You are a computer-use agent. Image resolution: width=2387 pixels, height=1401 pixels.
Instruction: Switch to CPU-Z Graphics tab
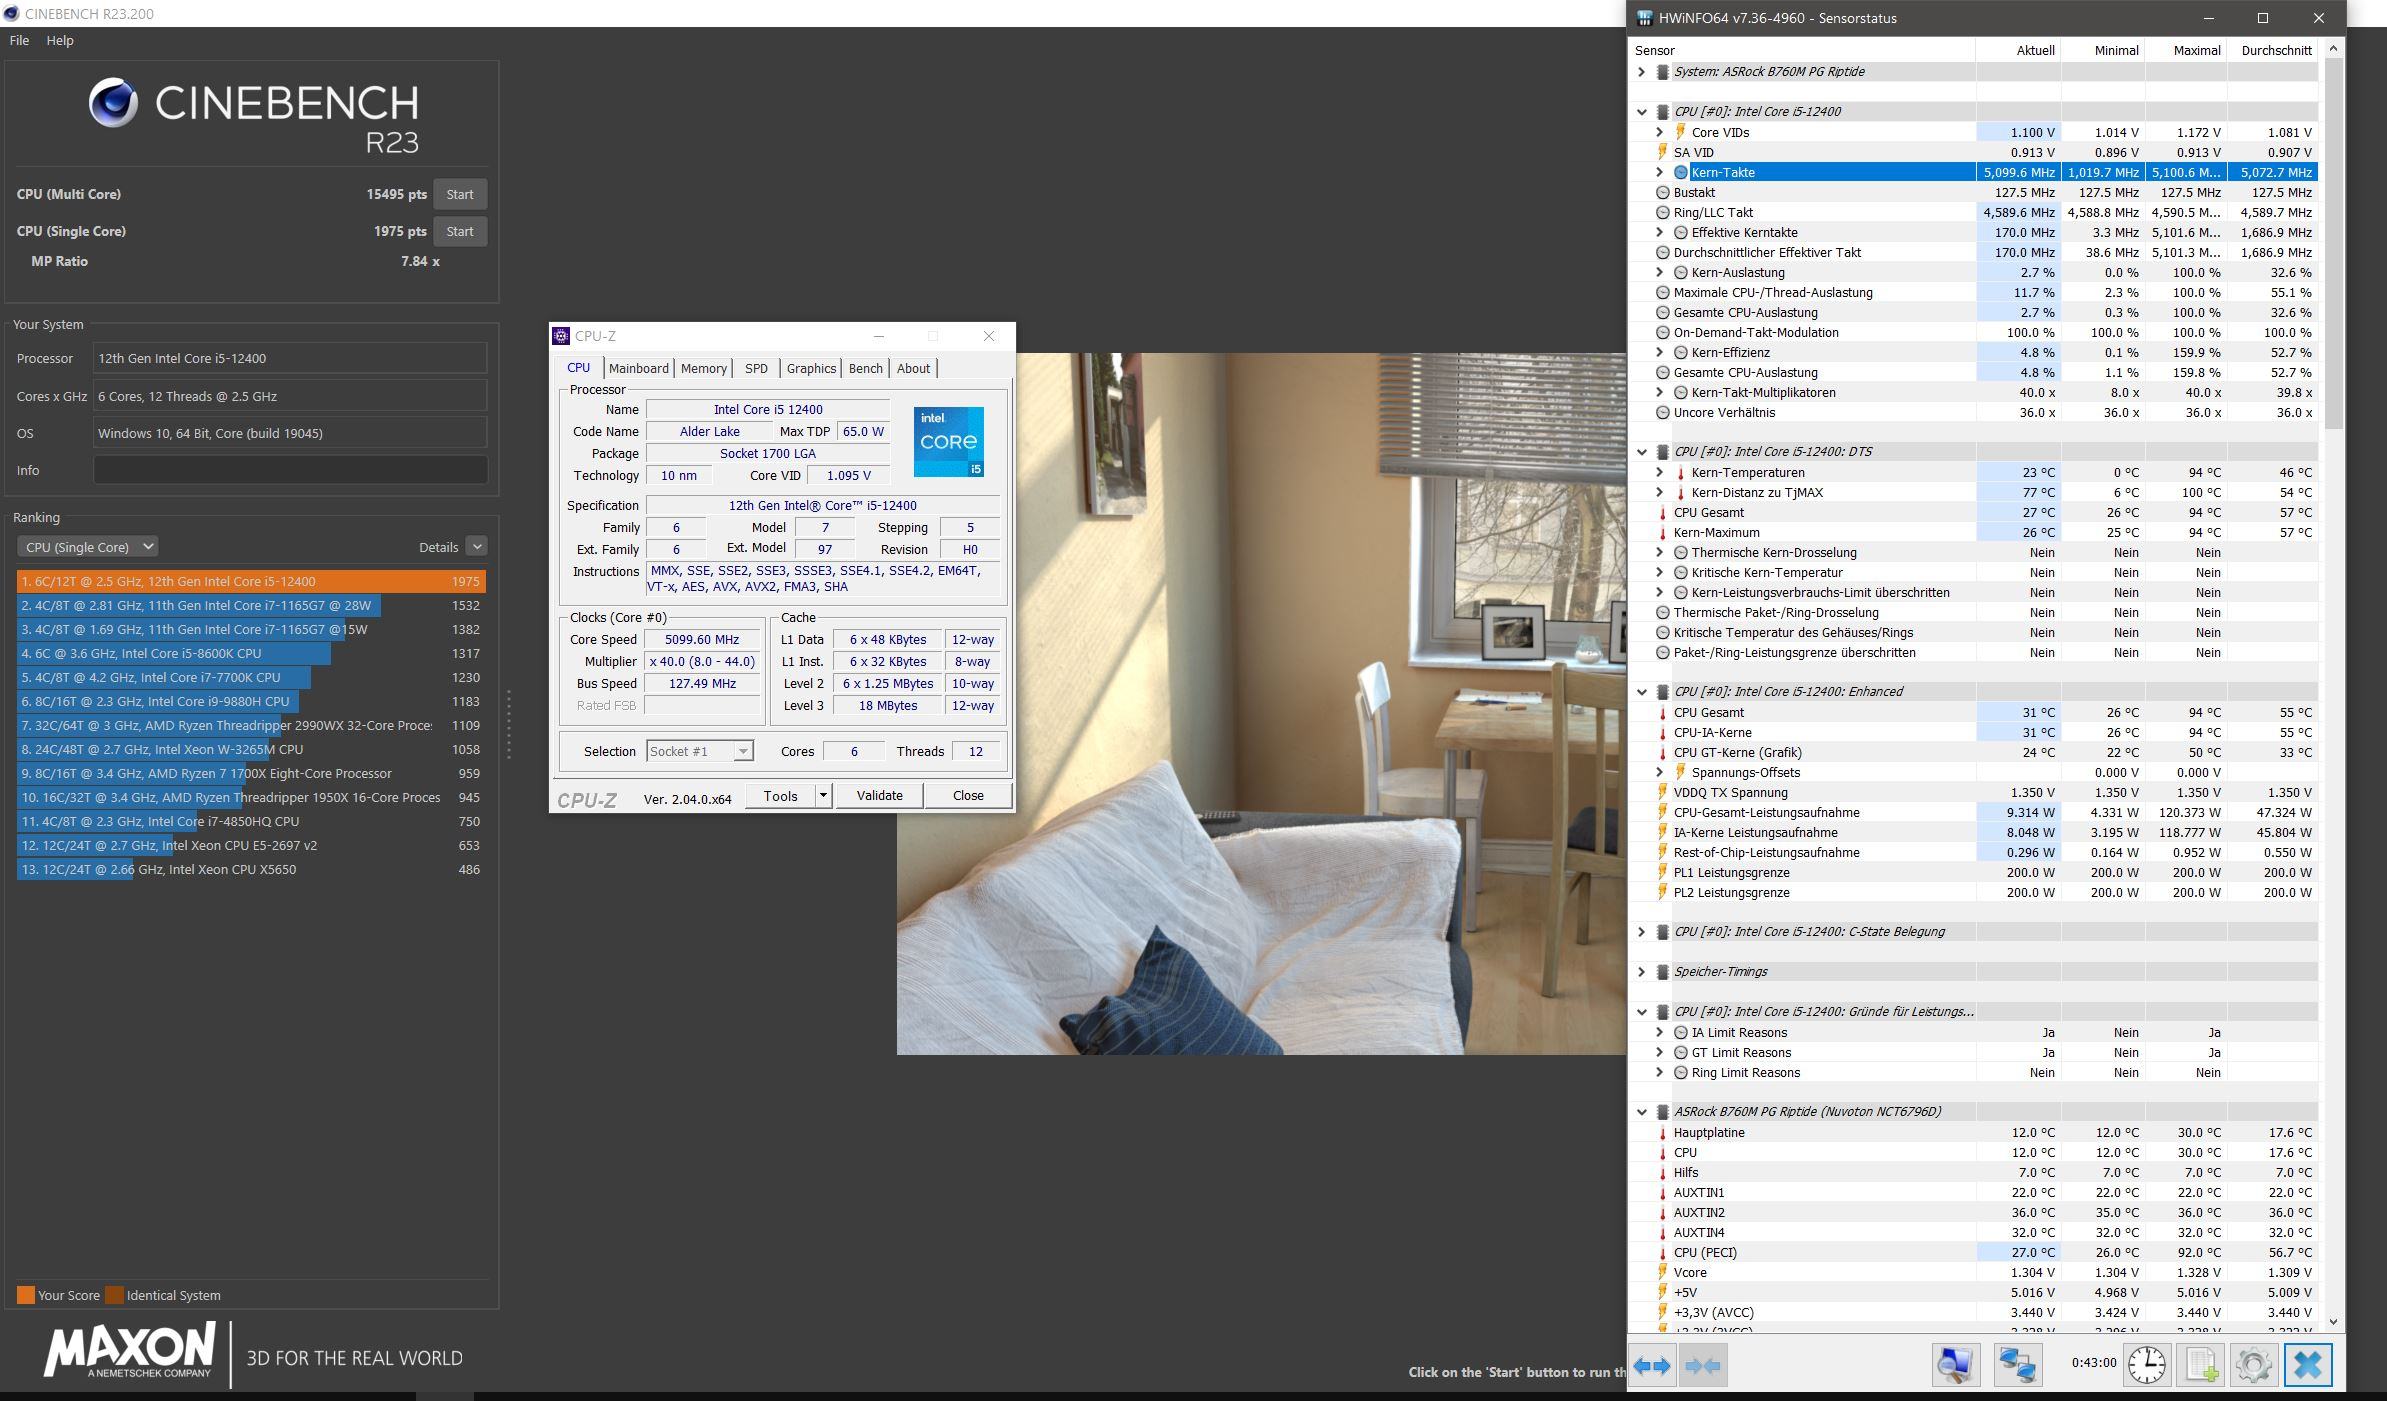point(811,368)
